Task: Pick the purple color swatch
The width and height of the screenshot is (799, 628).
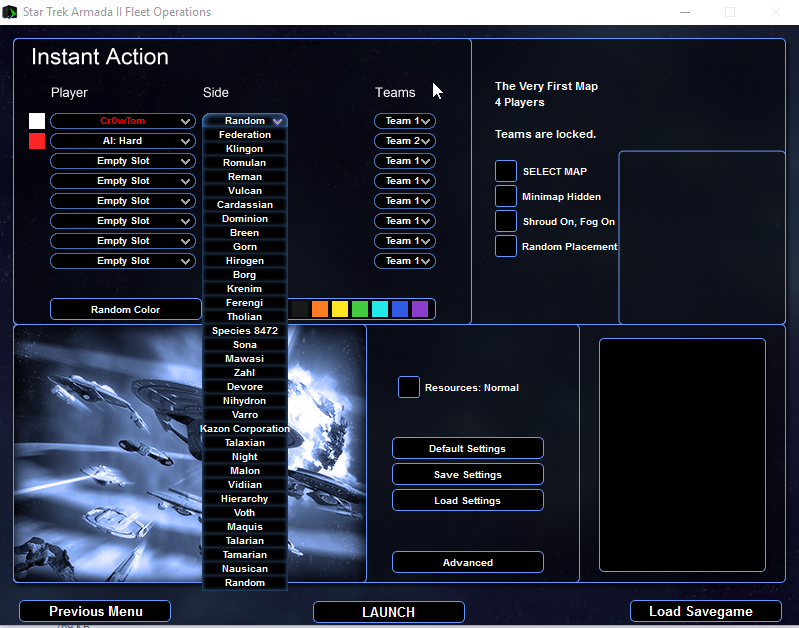Action: pyautogui.click(x=420, y=309)
